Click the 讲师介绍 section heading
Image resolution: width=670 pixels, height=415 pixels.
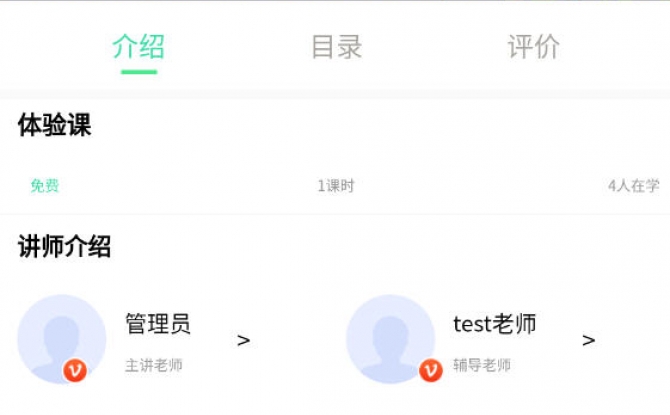tap(65, 247)
